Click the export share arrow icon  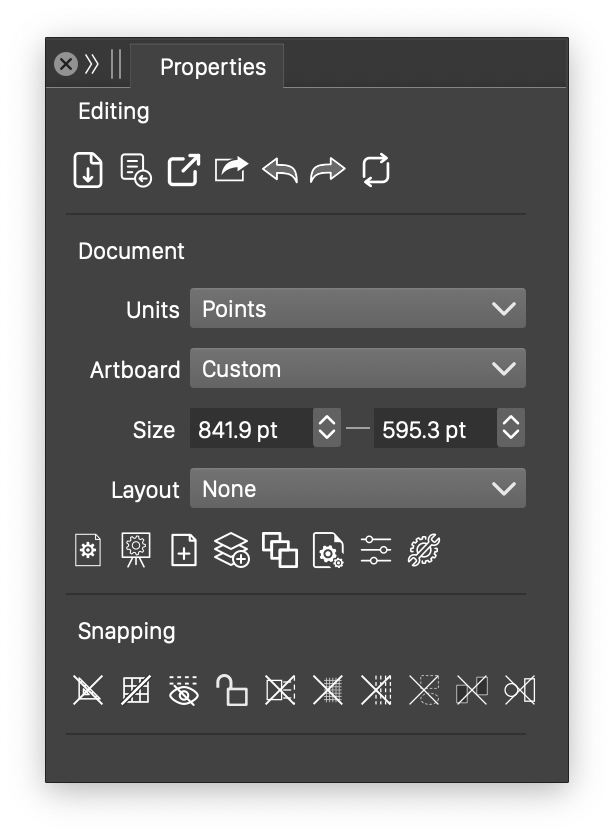[x=231, y=170]
